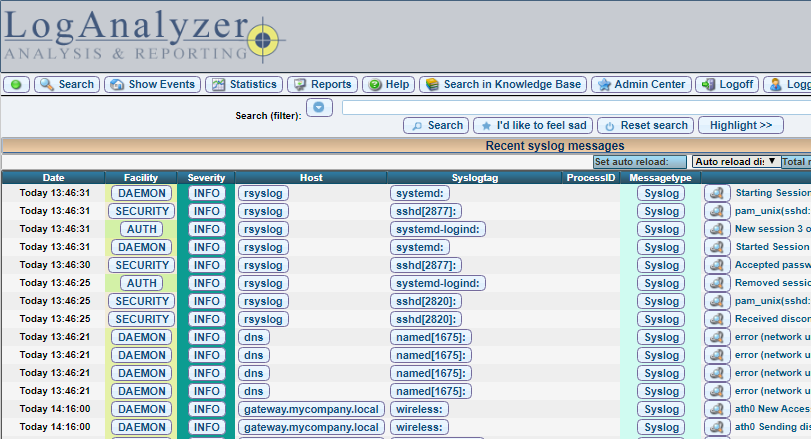Open the Starting Session message text
811x439 pixels.
point(773,193)
